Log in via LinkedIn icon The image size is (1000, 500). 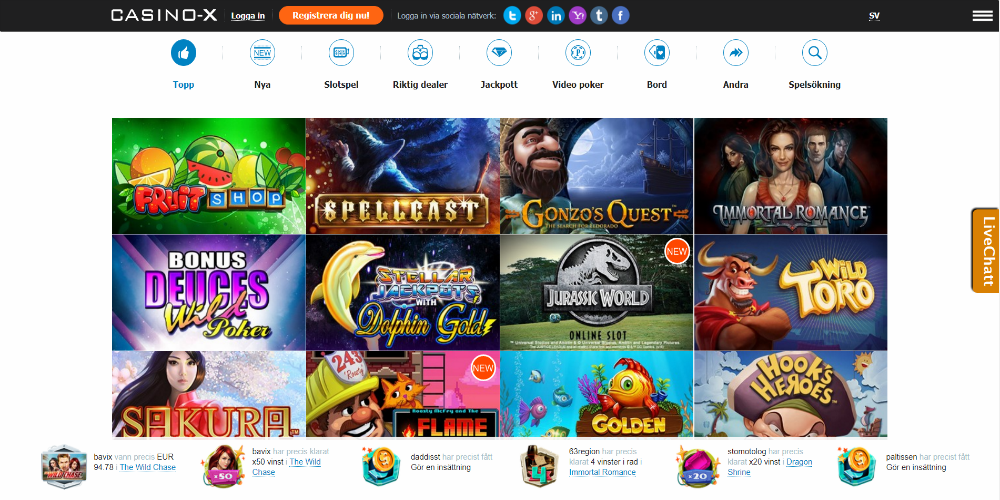point(555,15)
